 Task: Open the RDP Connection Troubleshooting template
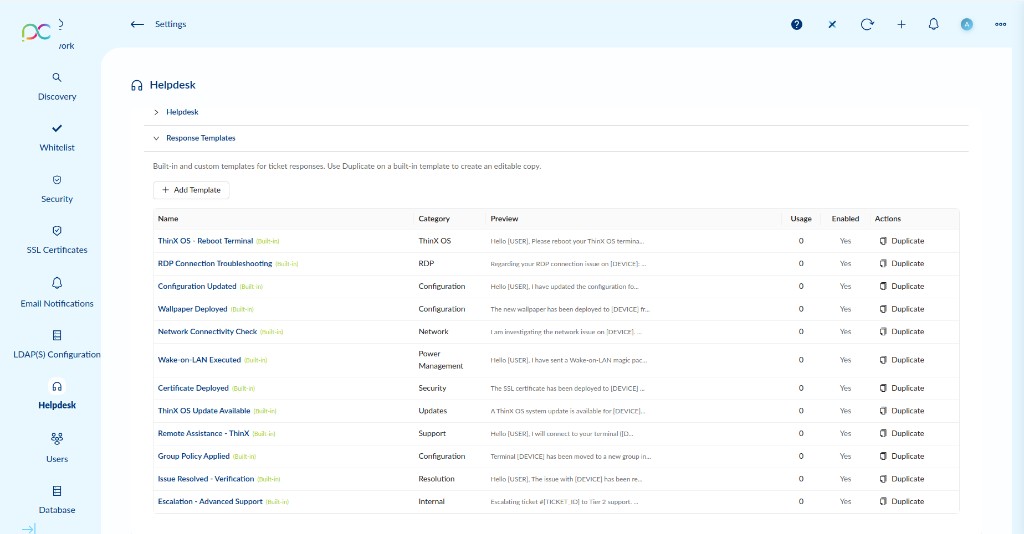click(215, 264)
